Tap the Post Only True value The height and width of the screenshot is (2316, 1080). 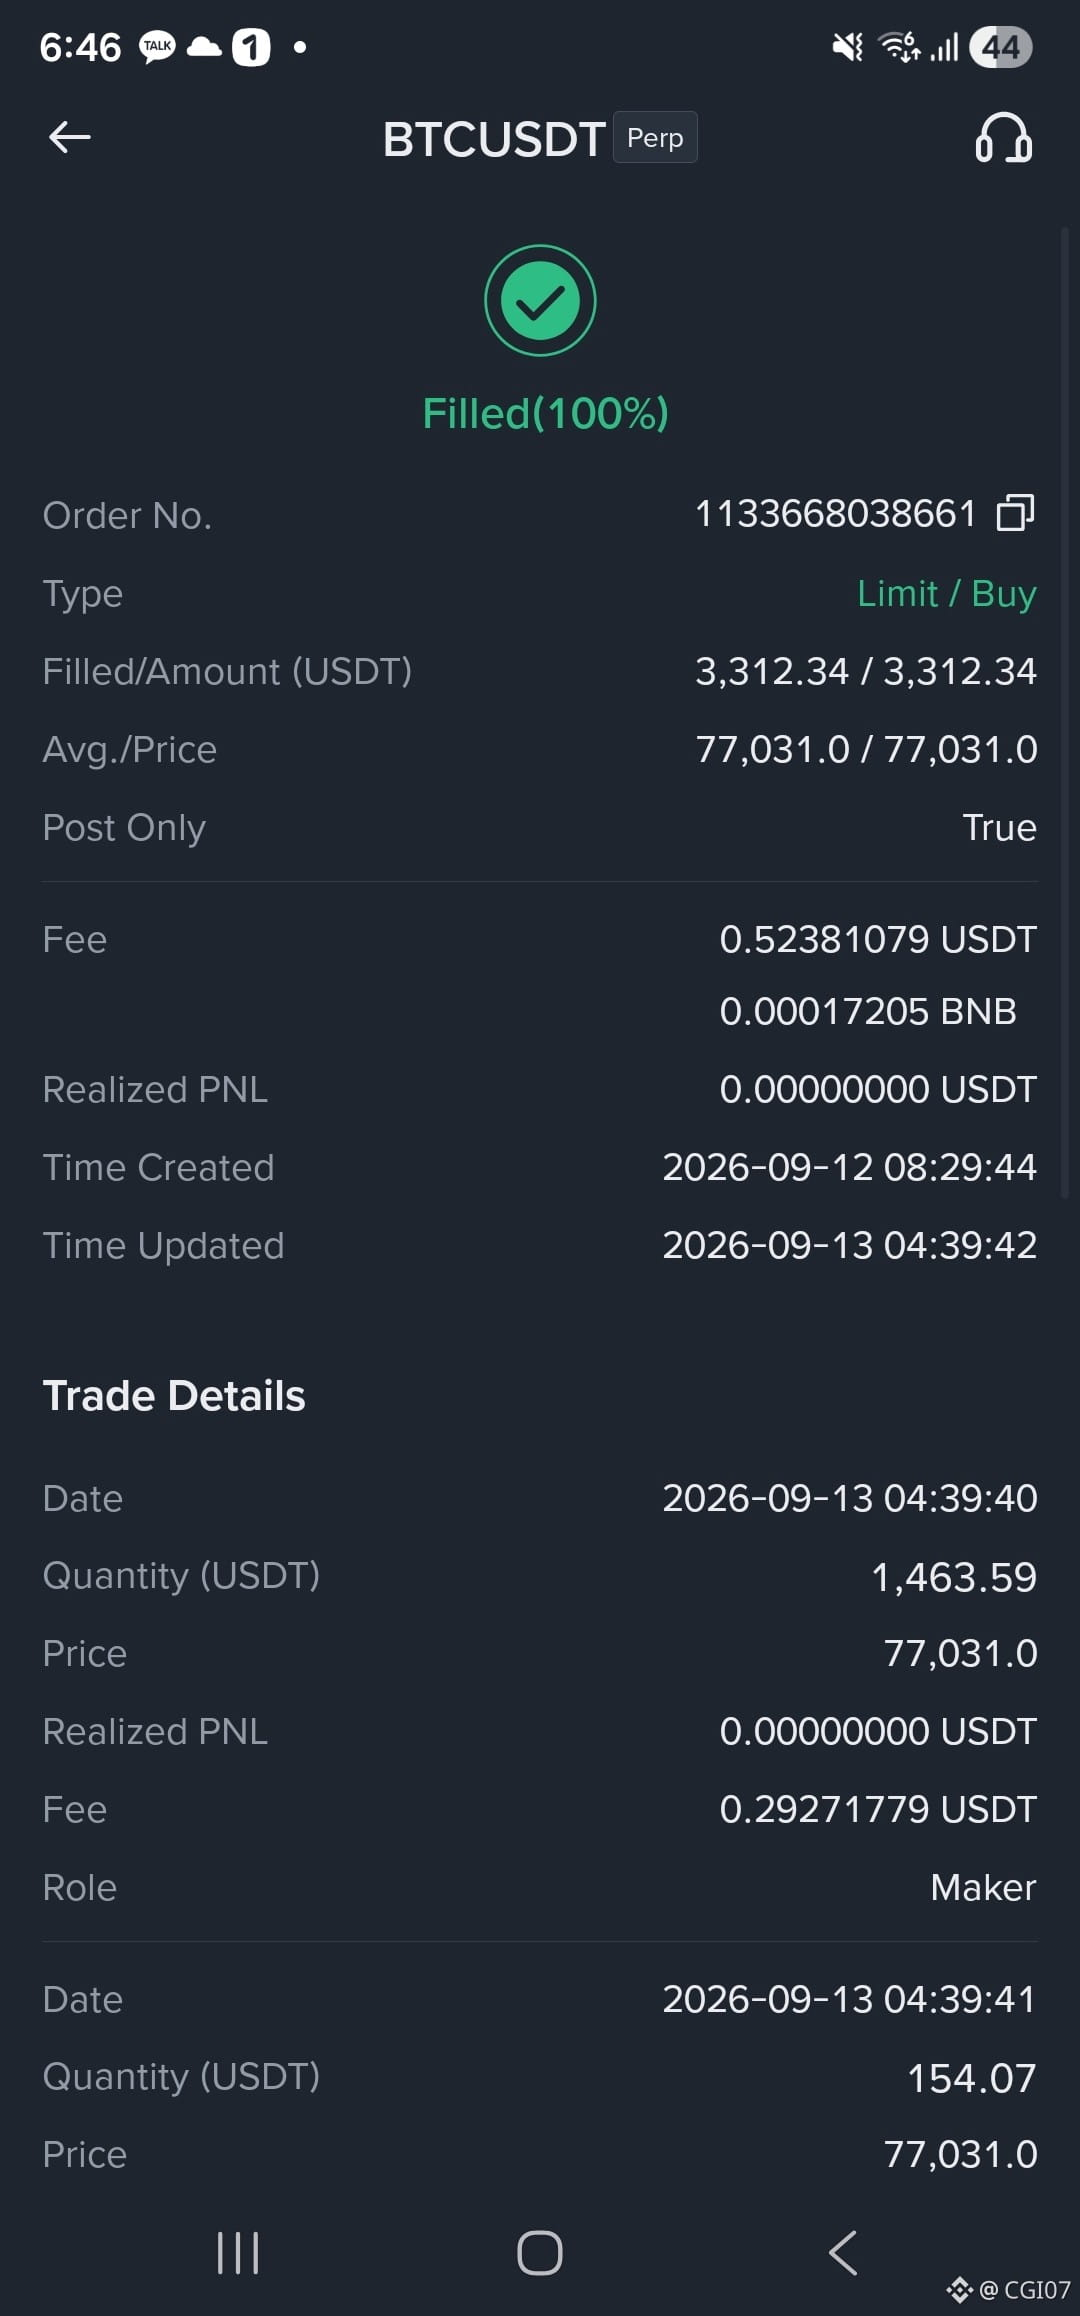pyautogui.click(x=999, y=827)
